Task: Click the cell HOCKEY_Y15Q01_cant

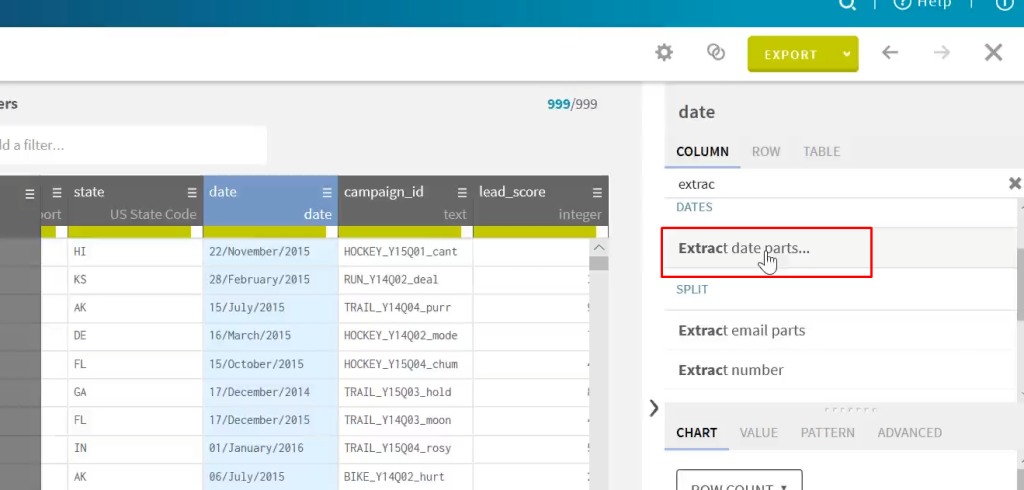Action: pyautogui.click(x=406, y=252)
